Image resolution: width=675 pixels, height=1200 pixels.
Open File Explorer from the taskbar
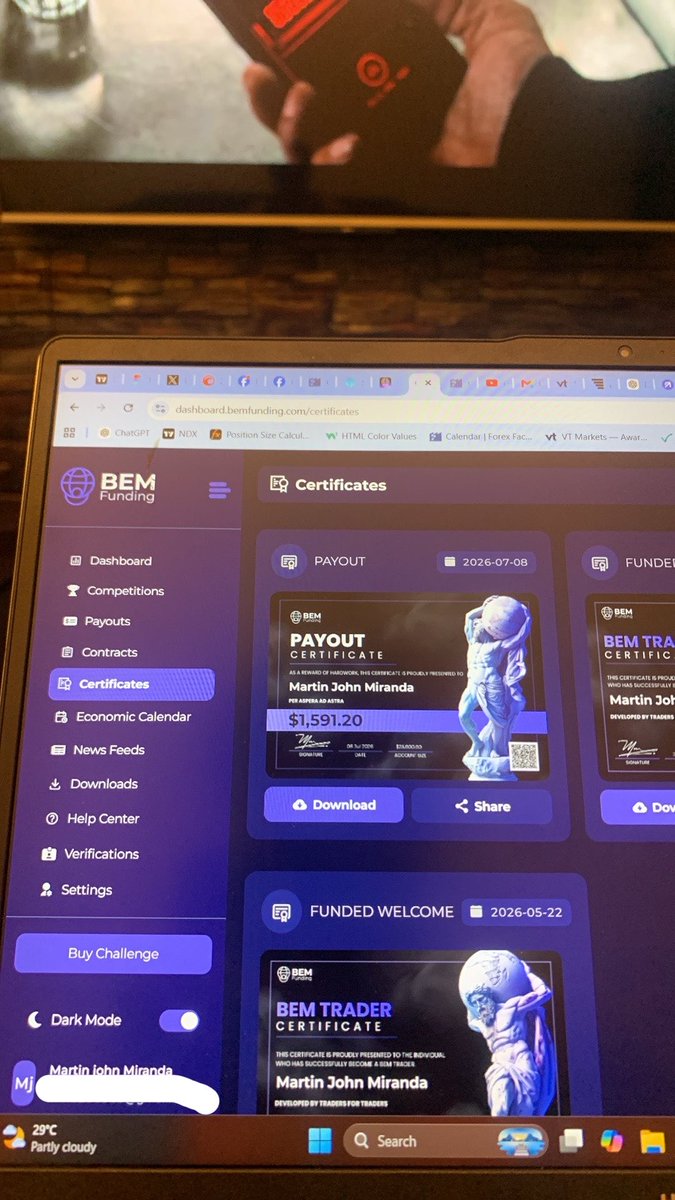(652, 1141)
